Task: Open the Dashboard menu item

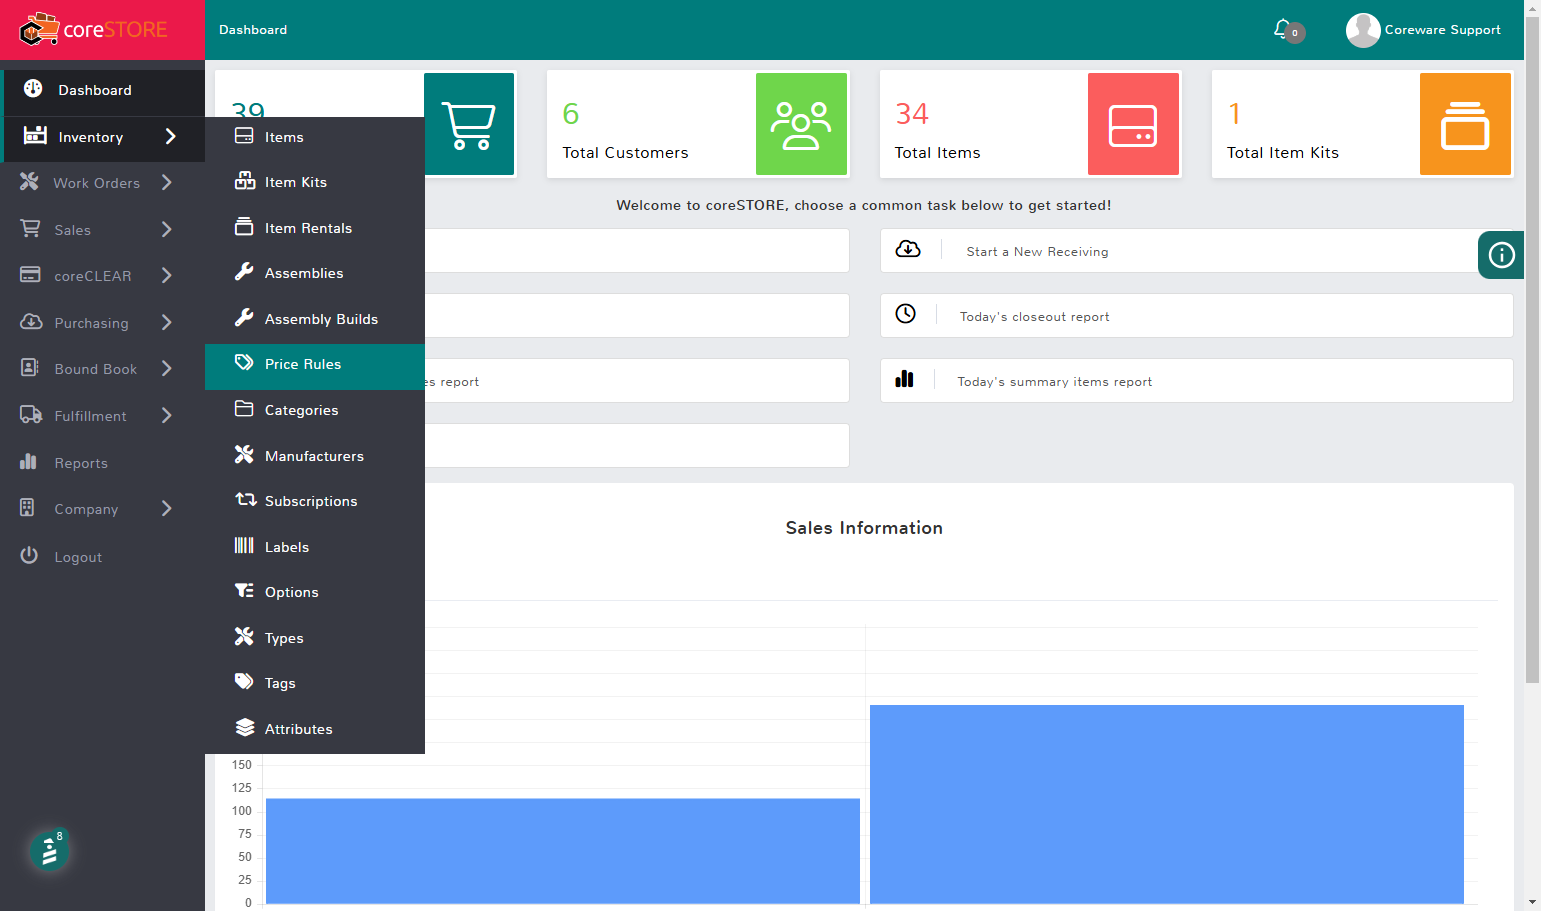Action: pyautogui.click(x=102, y=90)
